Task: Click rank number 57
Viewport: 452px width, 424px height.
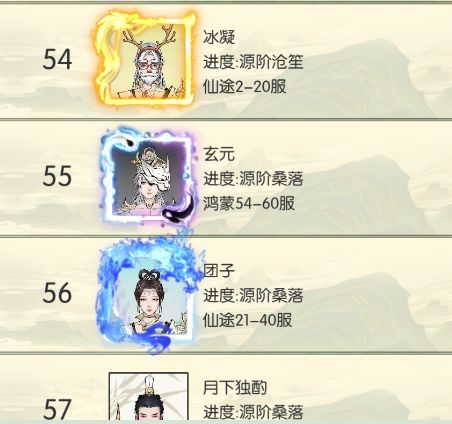Action: (57, 409)
